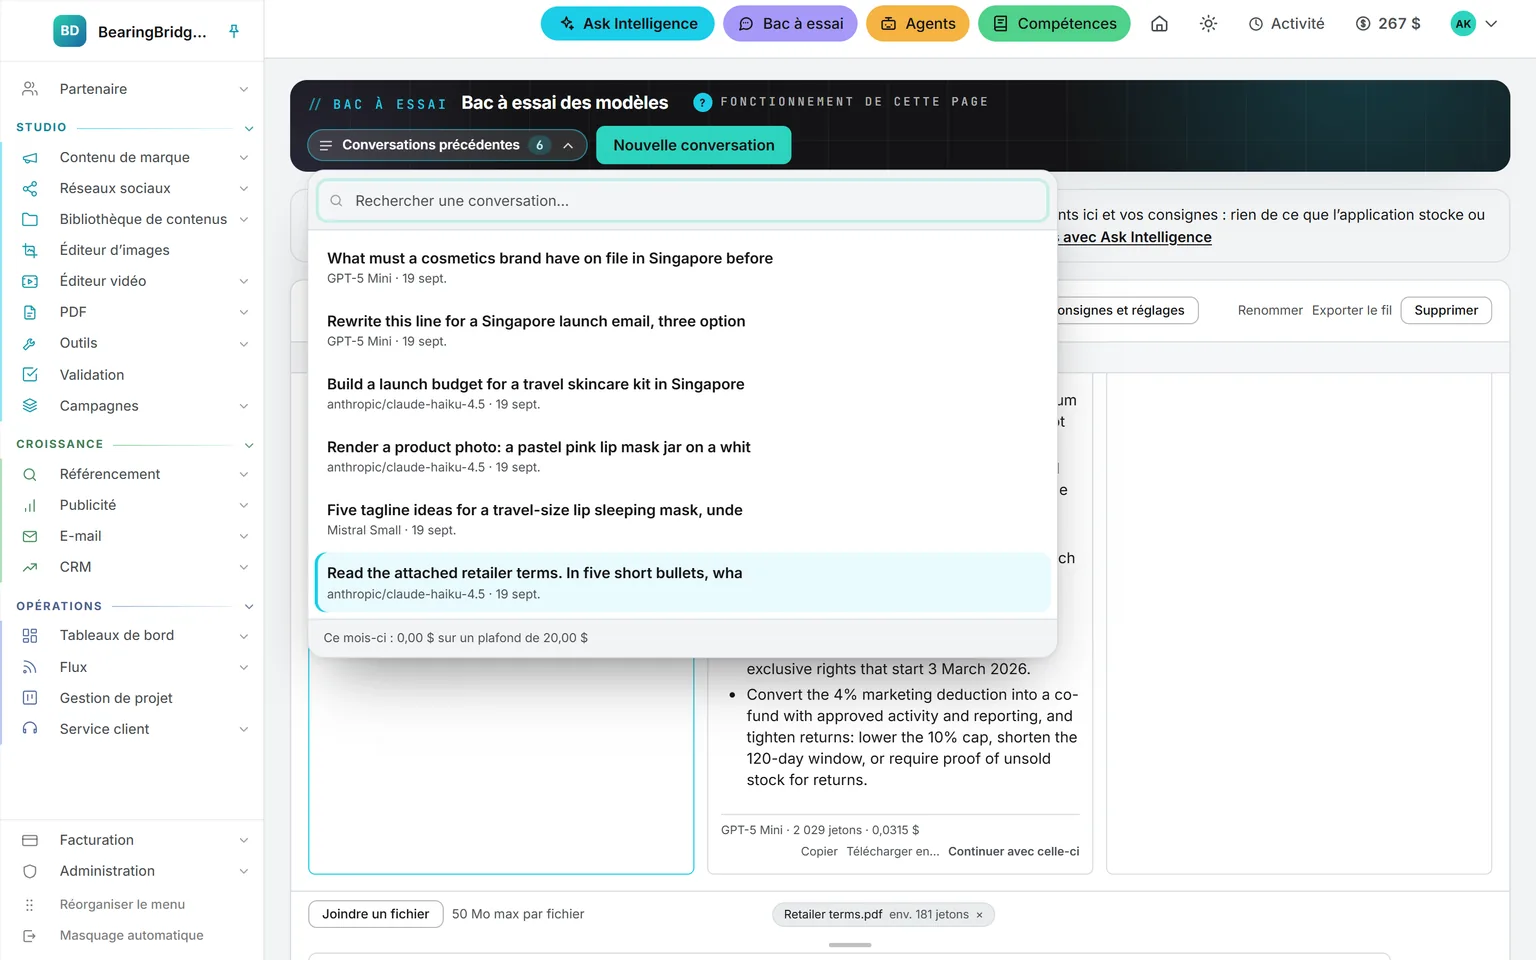Click the Outils wrench icon
Viewport: 1536px width, 960px height.
tap(30, 344)
